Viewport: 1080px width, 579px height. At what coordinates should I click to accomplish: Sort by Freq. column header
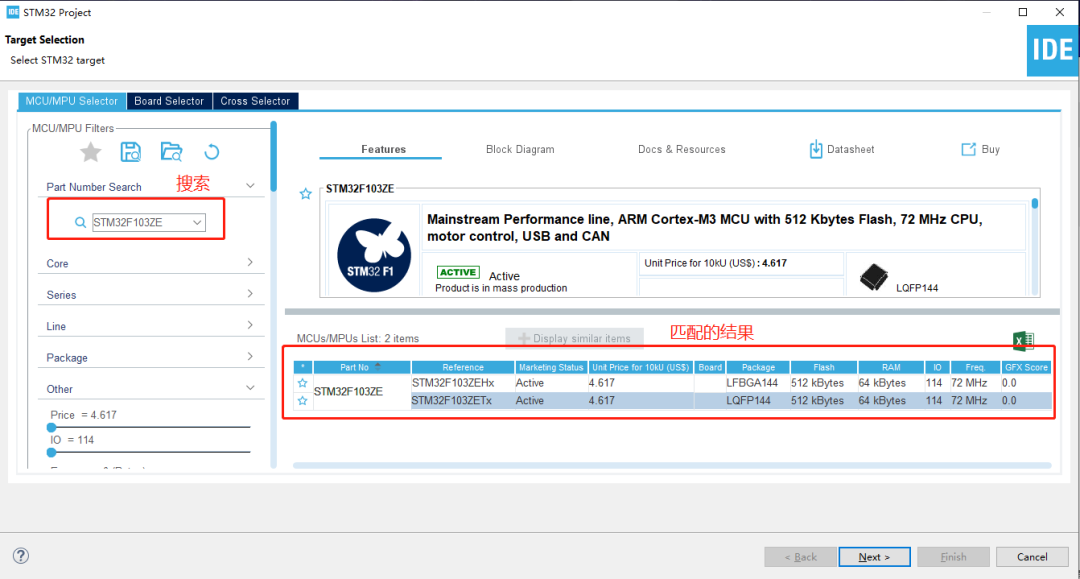(975, 368)
